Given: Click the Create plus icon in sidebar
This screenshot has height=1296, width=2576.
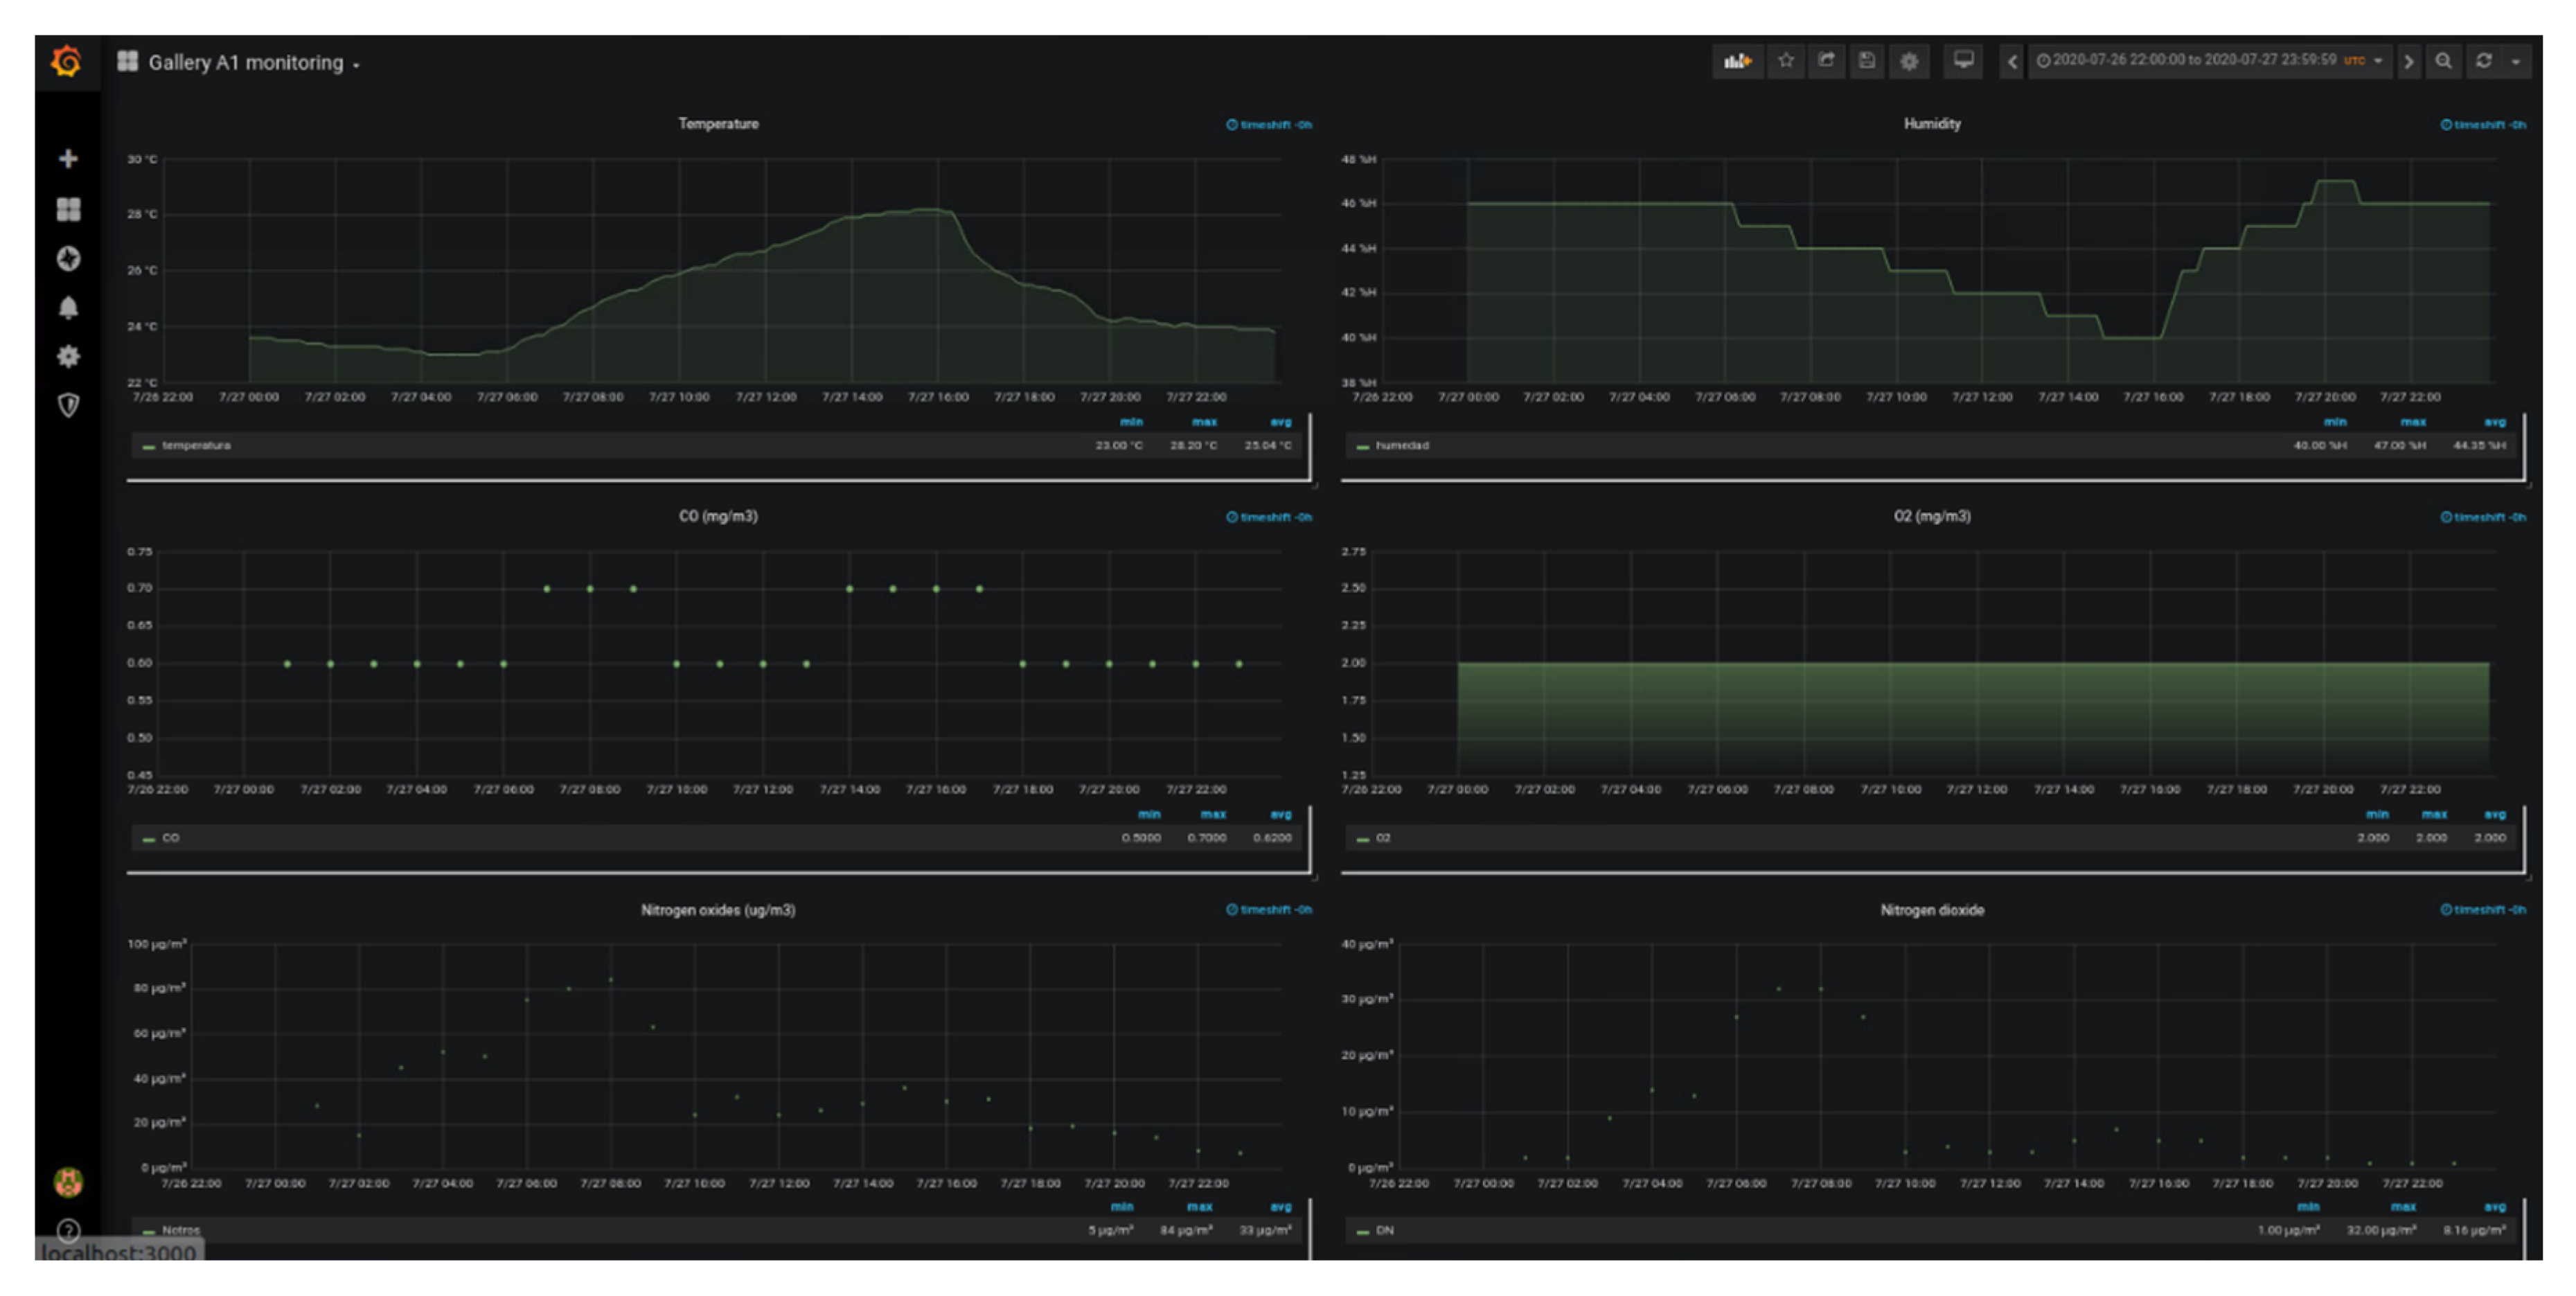Looking at the screenshot, I should [x=68, y=159].
